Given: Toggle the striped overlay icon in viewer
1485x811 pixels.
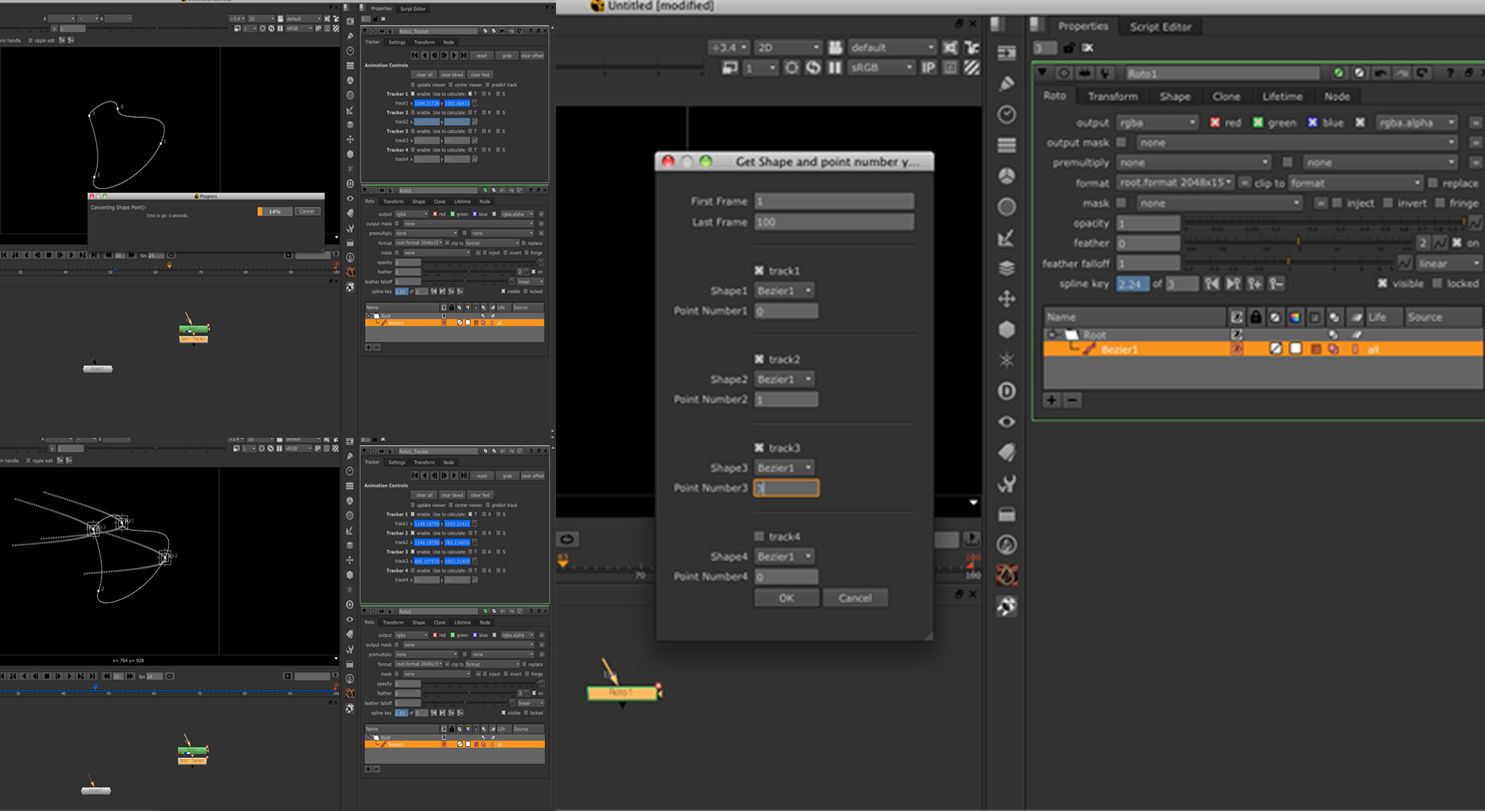Looking at the screenshot, I should pos(971,68).
